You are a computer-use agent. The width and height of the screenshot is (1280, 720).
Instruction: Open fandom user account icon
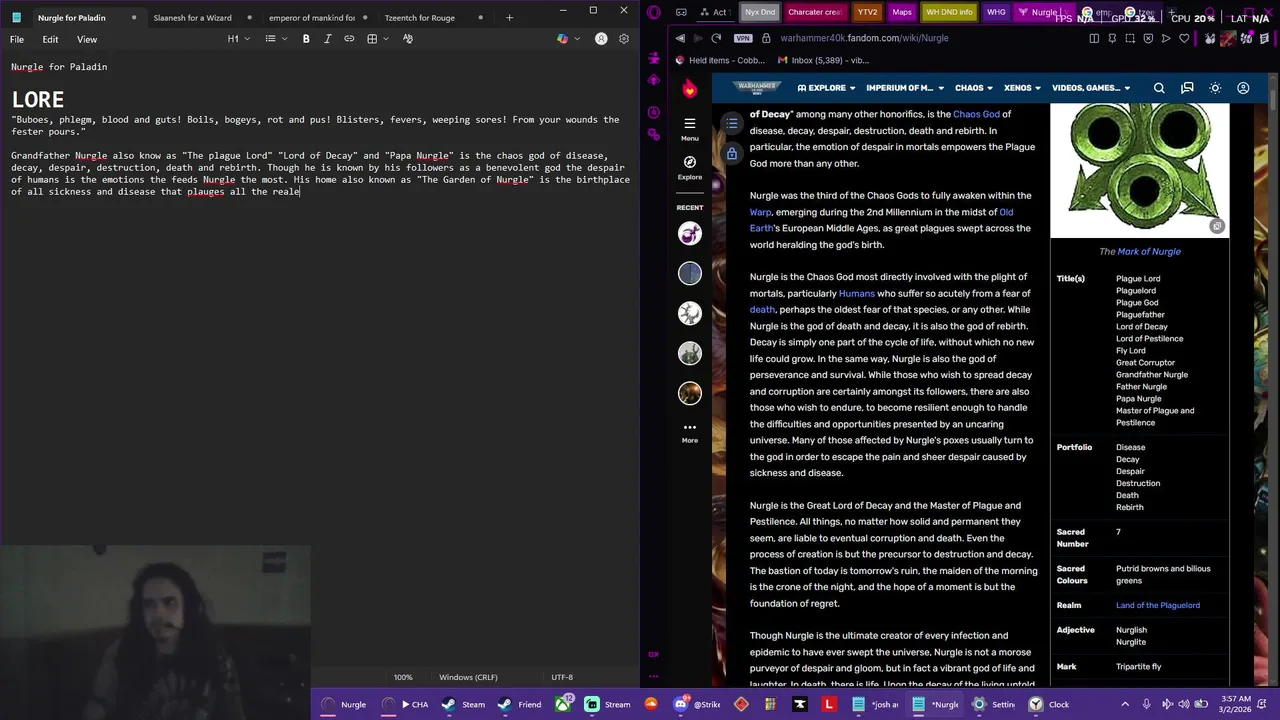click(x=1243, y=88)
